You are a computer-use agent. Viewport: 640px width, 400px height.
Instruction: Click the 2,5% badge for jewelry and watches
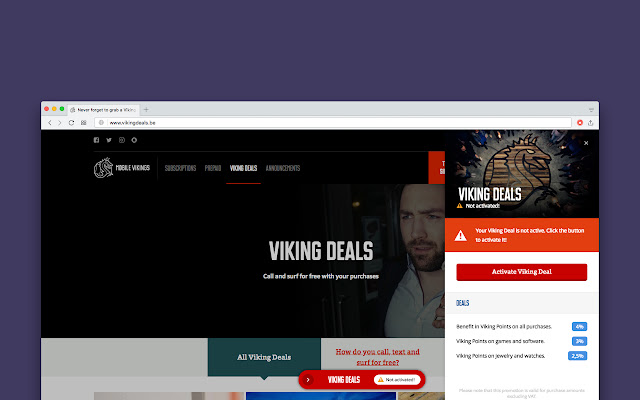point(578,356)
